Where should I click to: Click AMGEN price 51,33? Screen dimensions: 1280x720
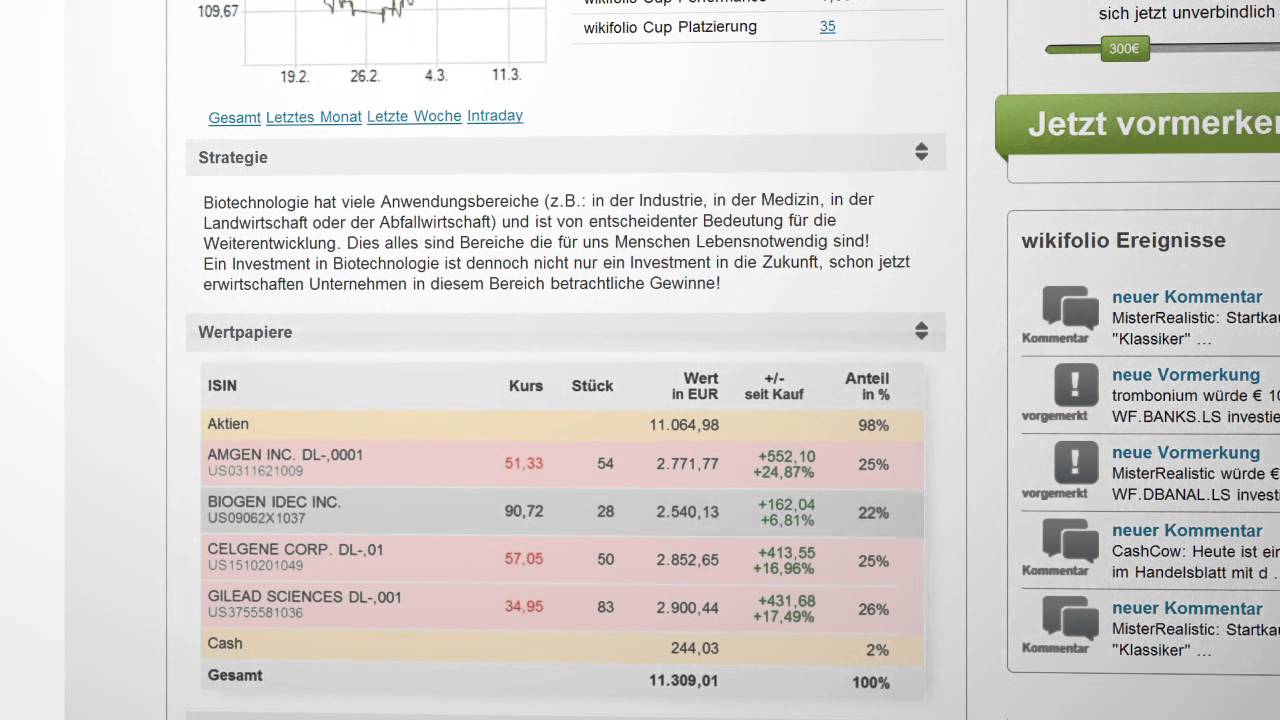[524, 464]
